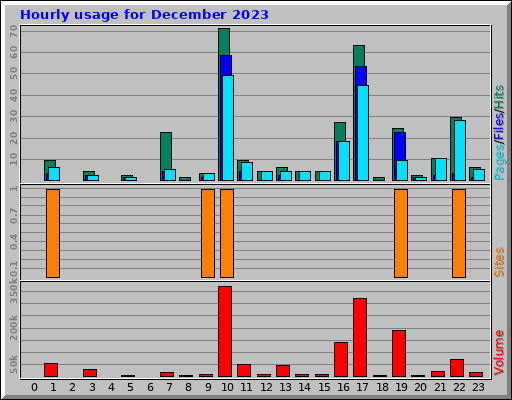Click the y-axis label "200k"

14,328
